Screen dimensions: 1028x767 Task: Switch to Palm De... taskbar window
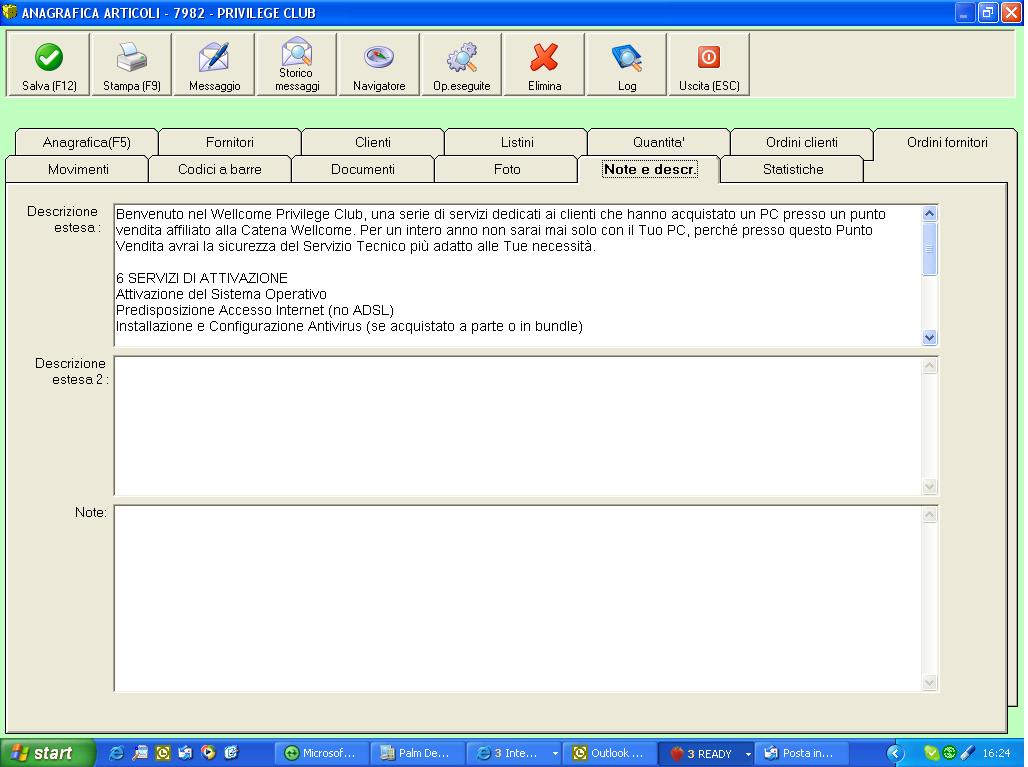click(x=417, y=753)
